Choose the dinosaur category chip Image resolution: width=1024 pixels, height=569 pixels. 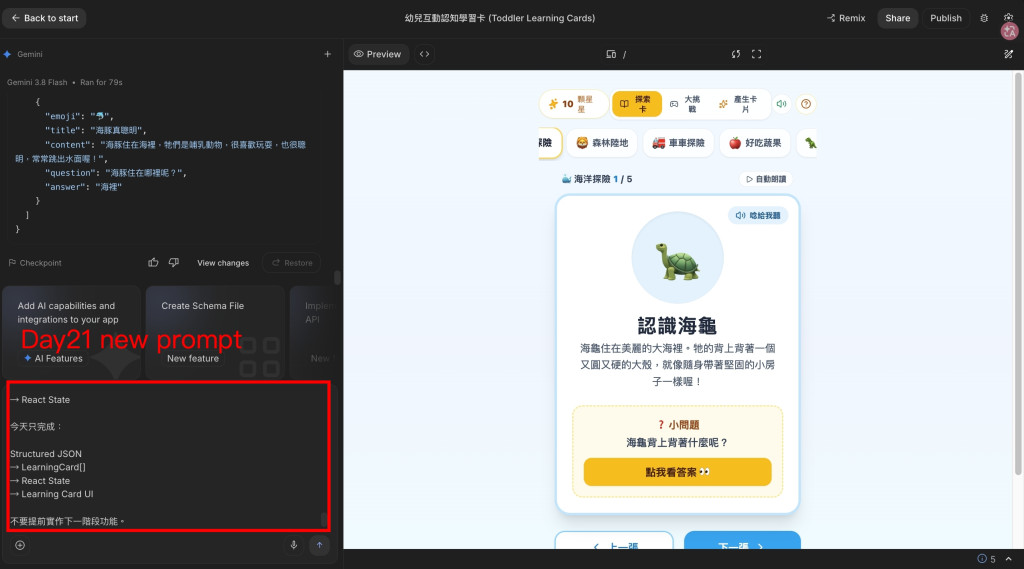point(808,143)
